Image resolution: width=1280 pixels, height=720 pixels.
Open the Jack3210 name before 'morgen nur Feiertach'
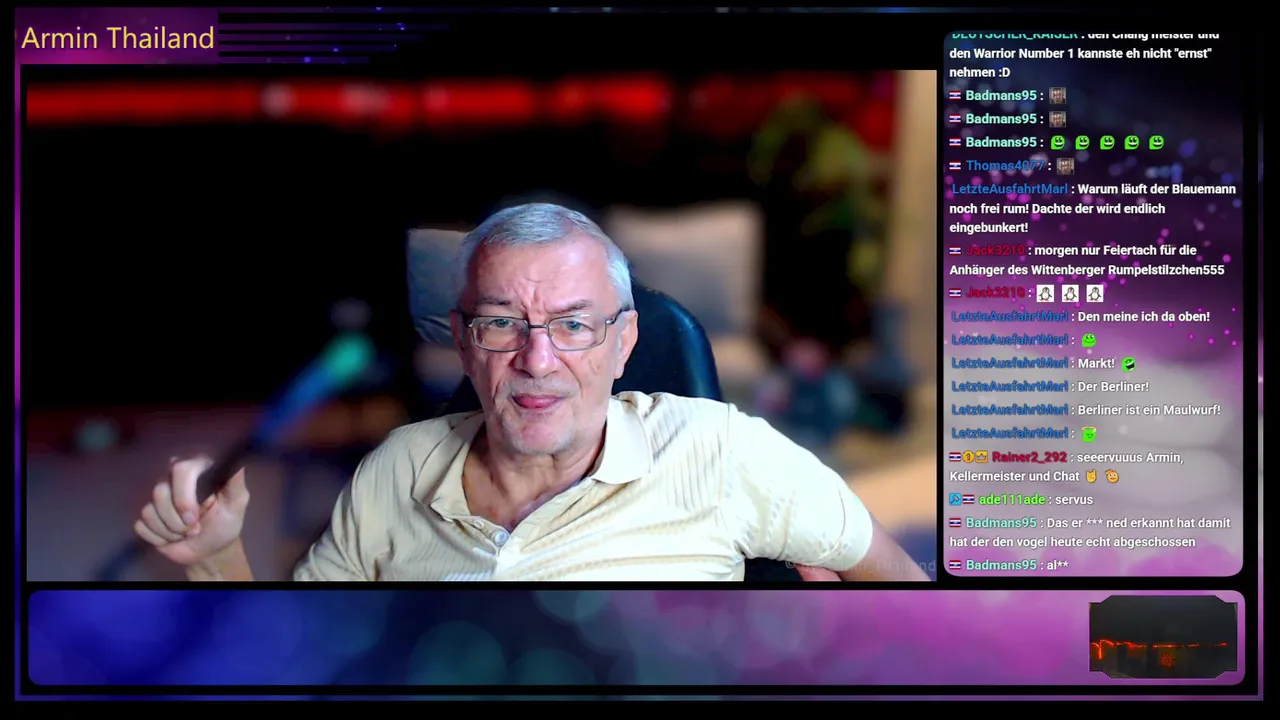point(996,251)
